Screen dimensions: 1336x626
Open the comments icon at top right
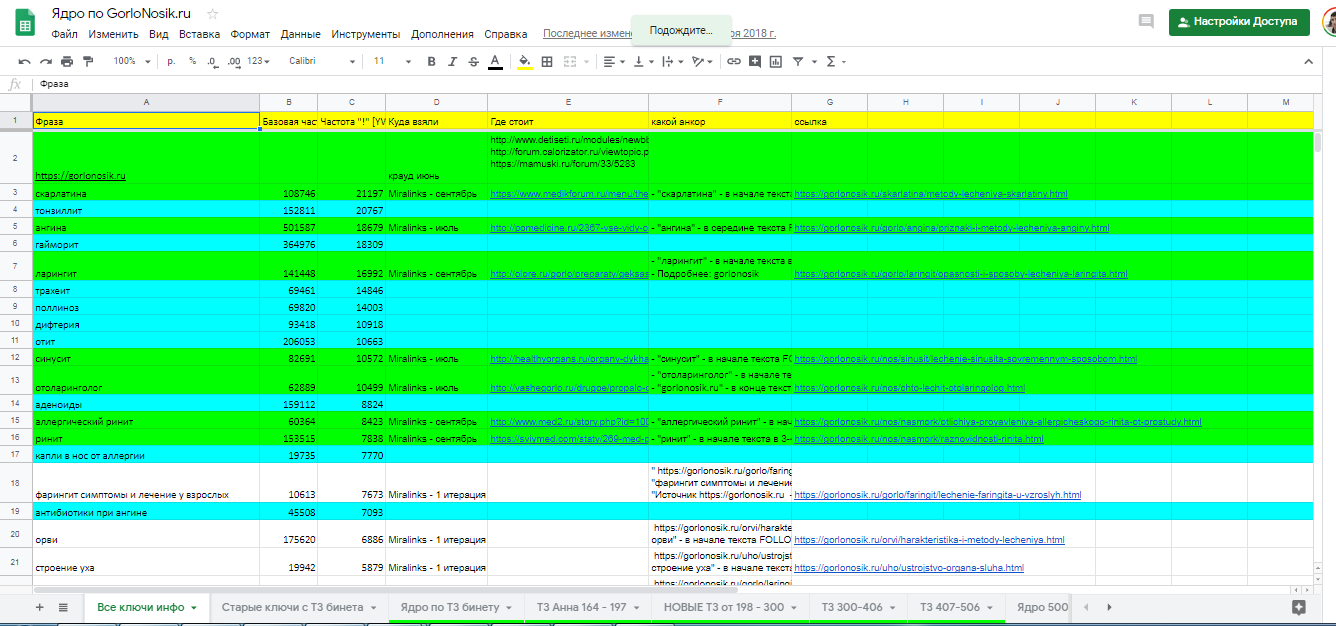[1146, 22]
